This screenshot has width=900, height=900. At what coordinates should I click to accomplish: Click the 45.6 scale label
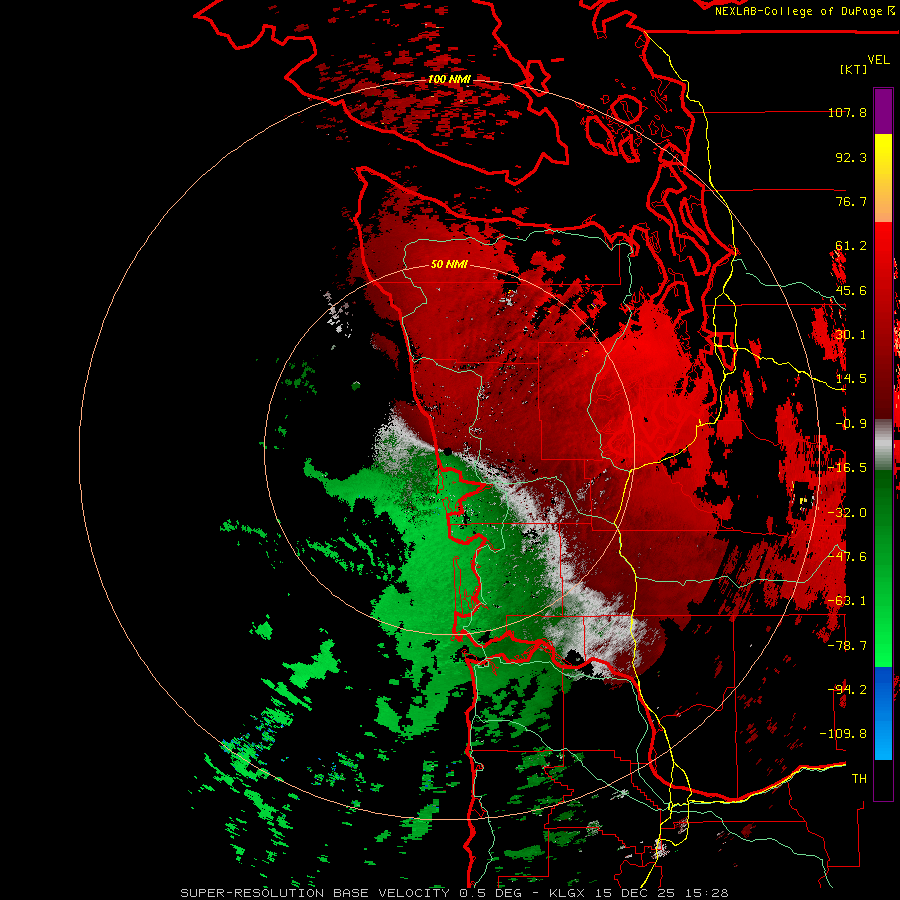coord(851,290)
